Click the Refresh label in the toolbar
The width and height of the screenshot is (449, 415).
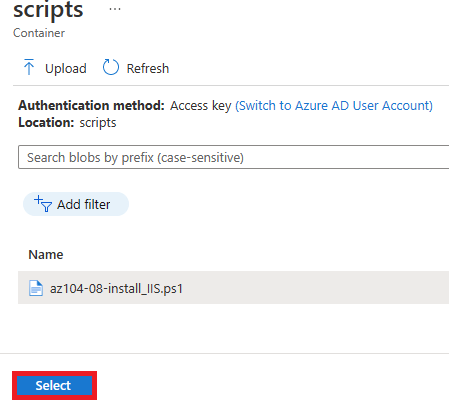click(148, 68)
